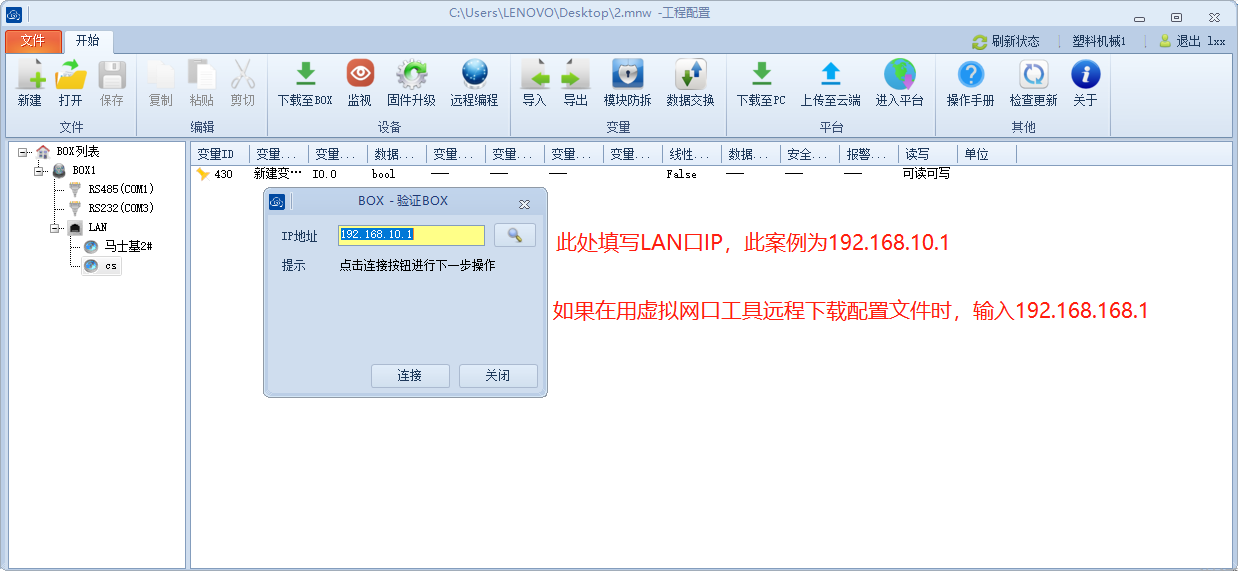Click the BOX列表 root label
The height and width of the screenshot is (571, 1238).
[78, 152]
